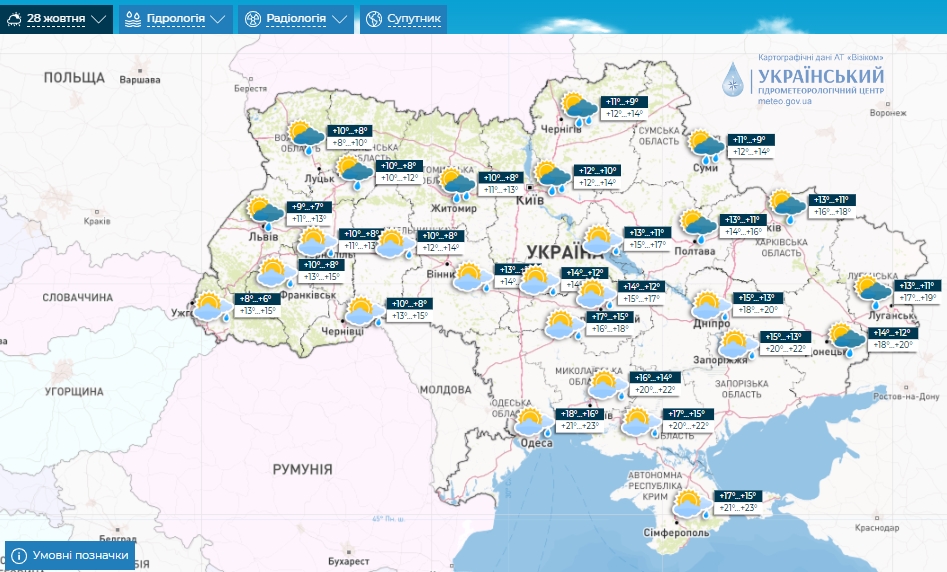The image size is (947, 572).
Task: Expand the Гідрологія dropdown menu
Action: (175, 19)
